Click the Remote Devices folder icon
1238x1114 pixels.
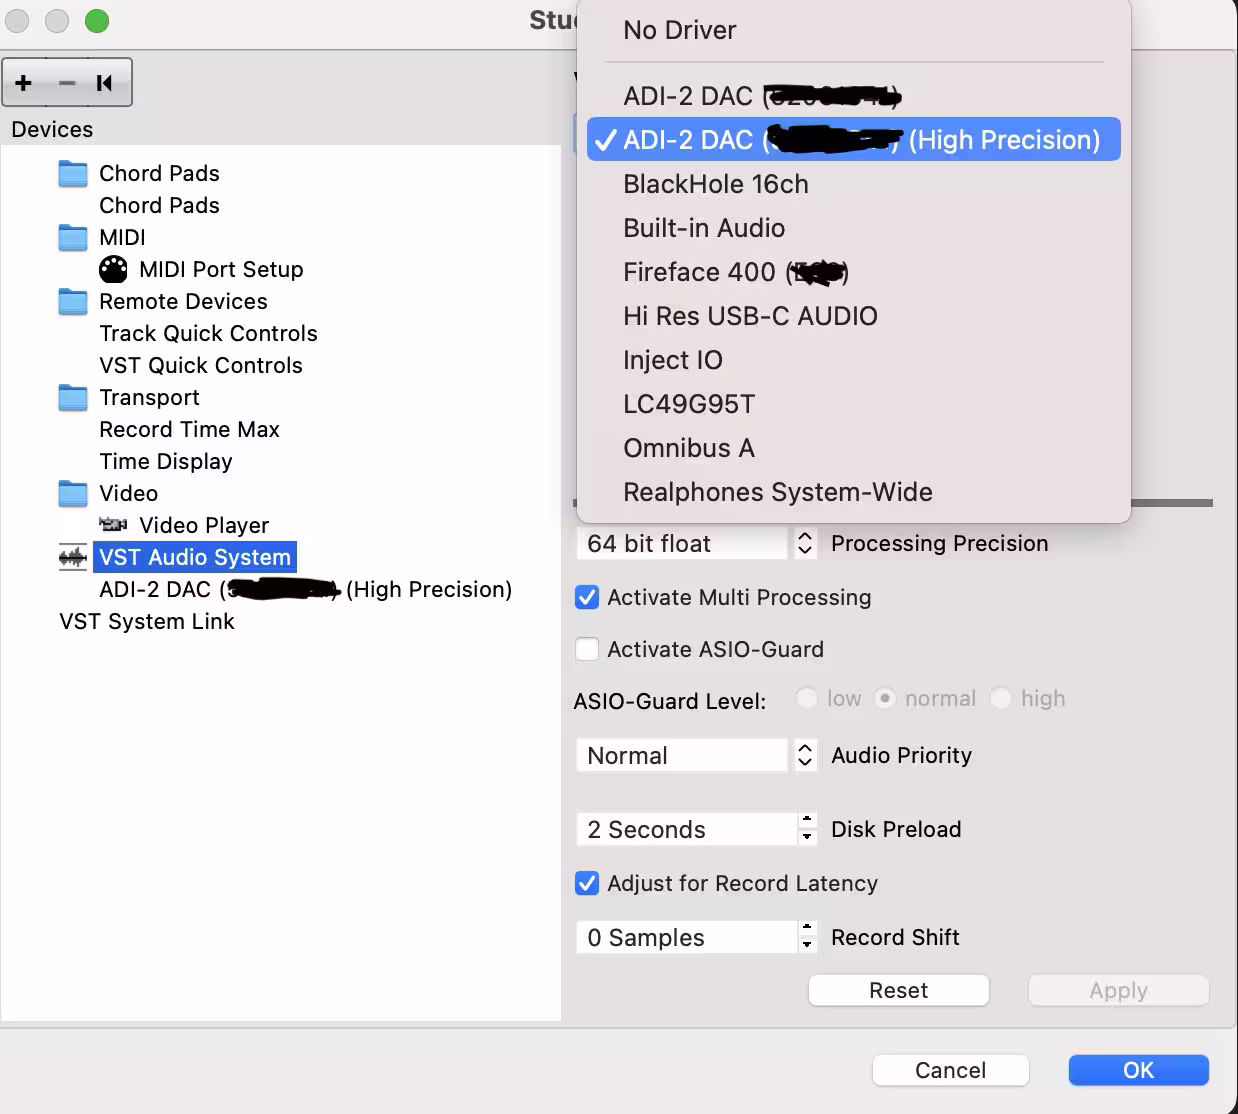[73, 302]
